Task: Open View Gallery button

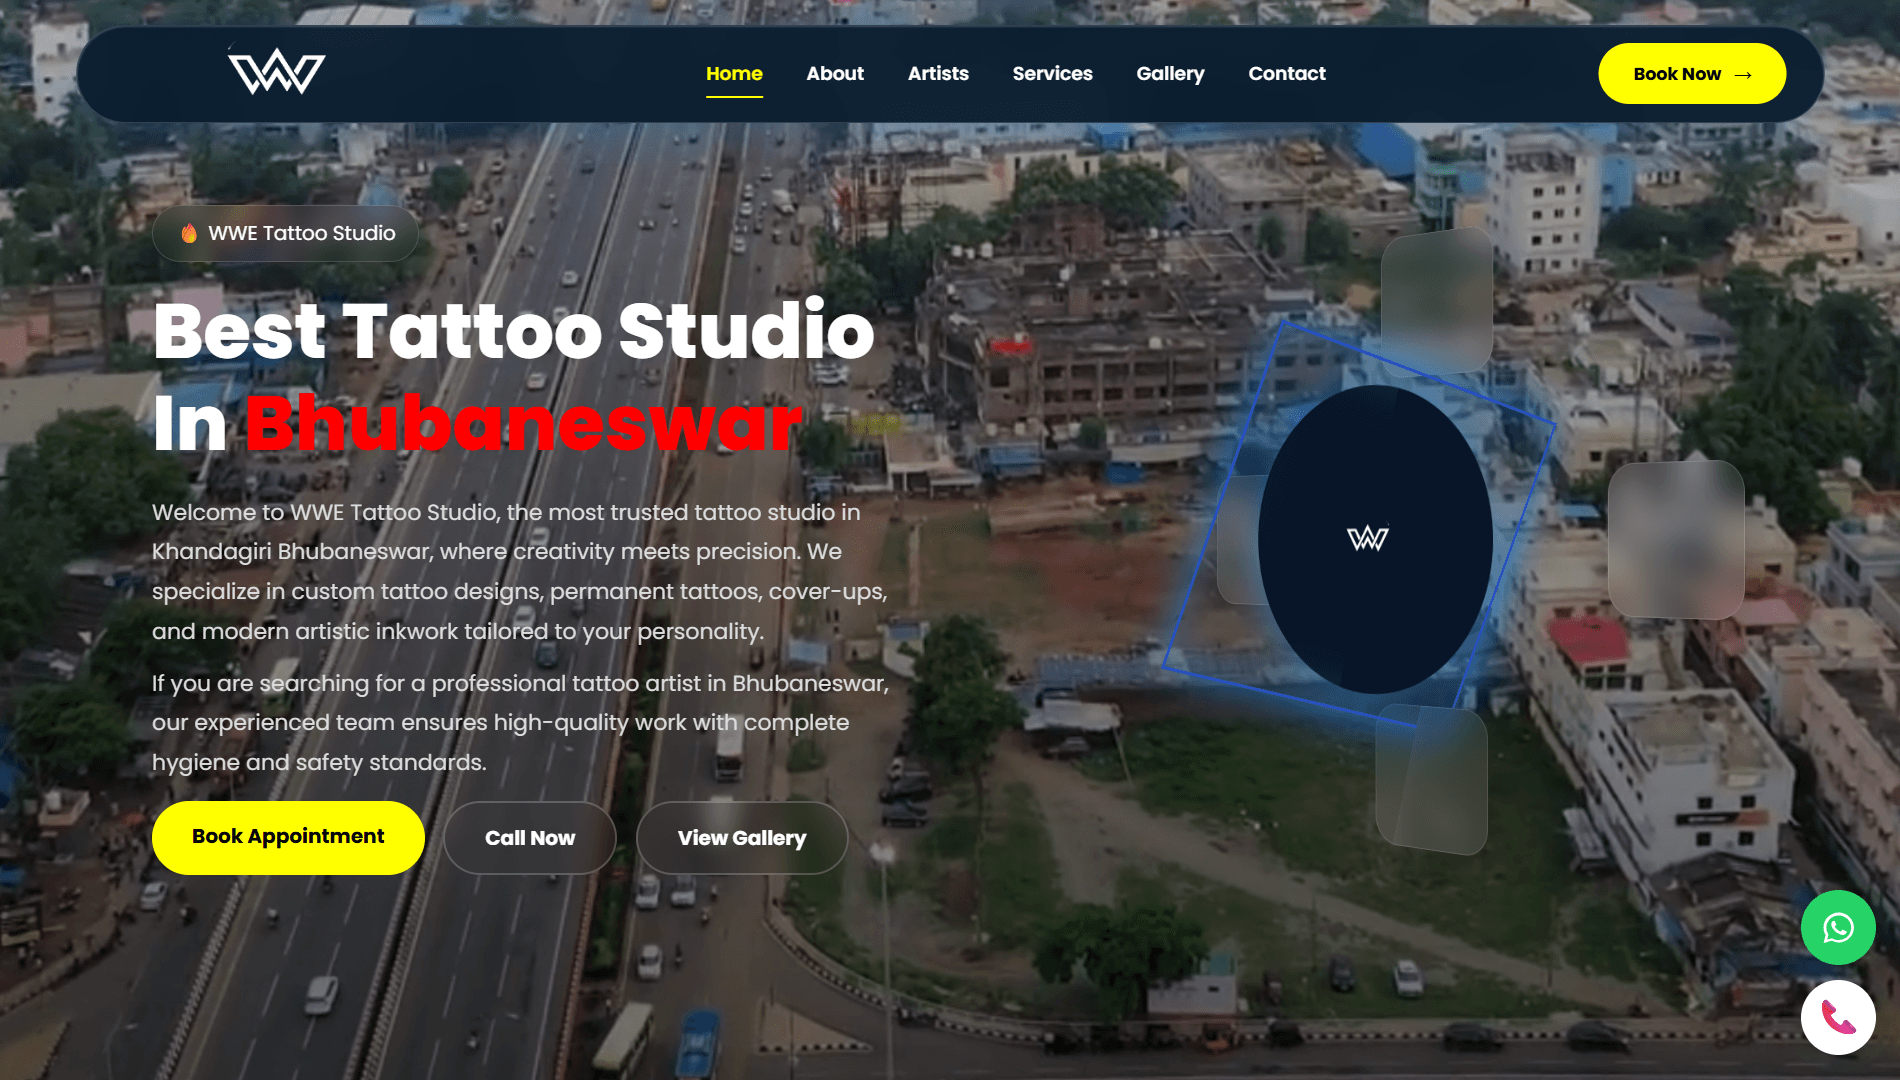Action: 742,838
